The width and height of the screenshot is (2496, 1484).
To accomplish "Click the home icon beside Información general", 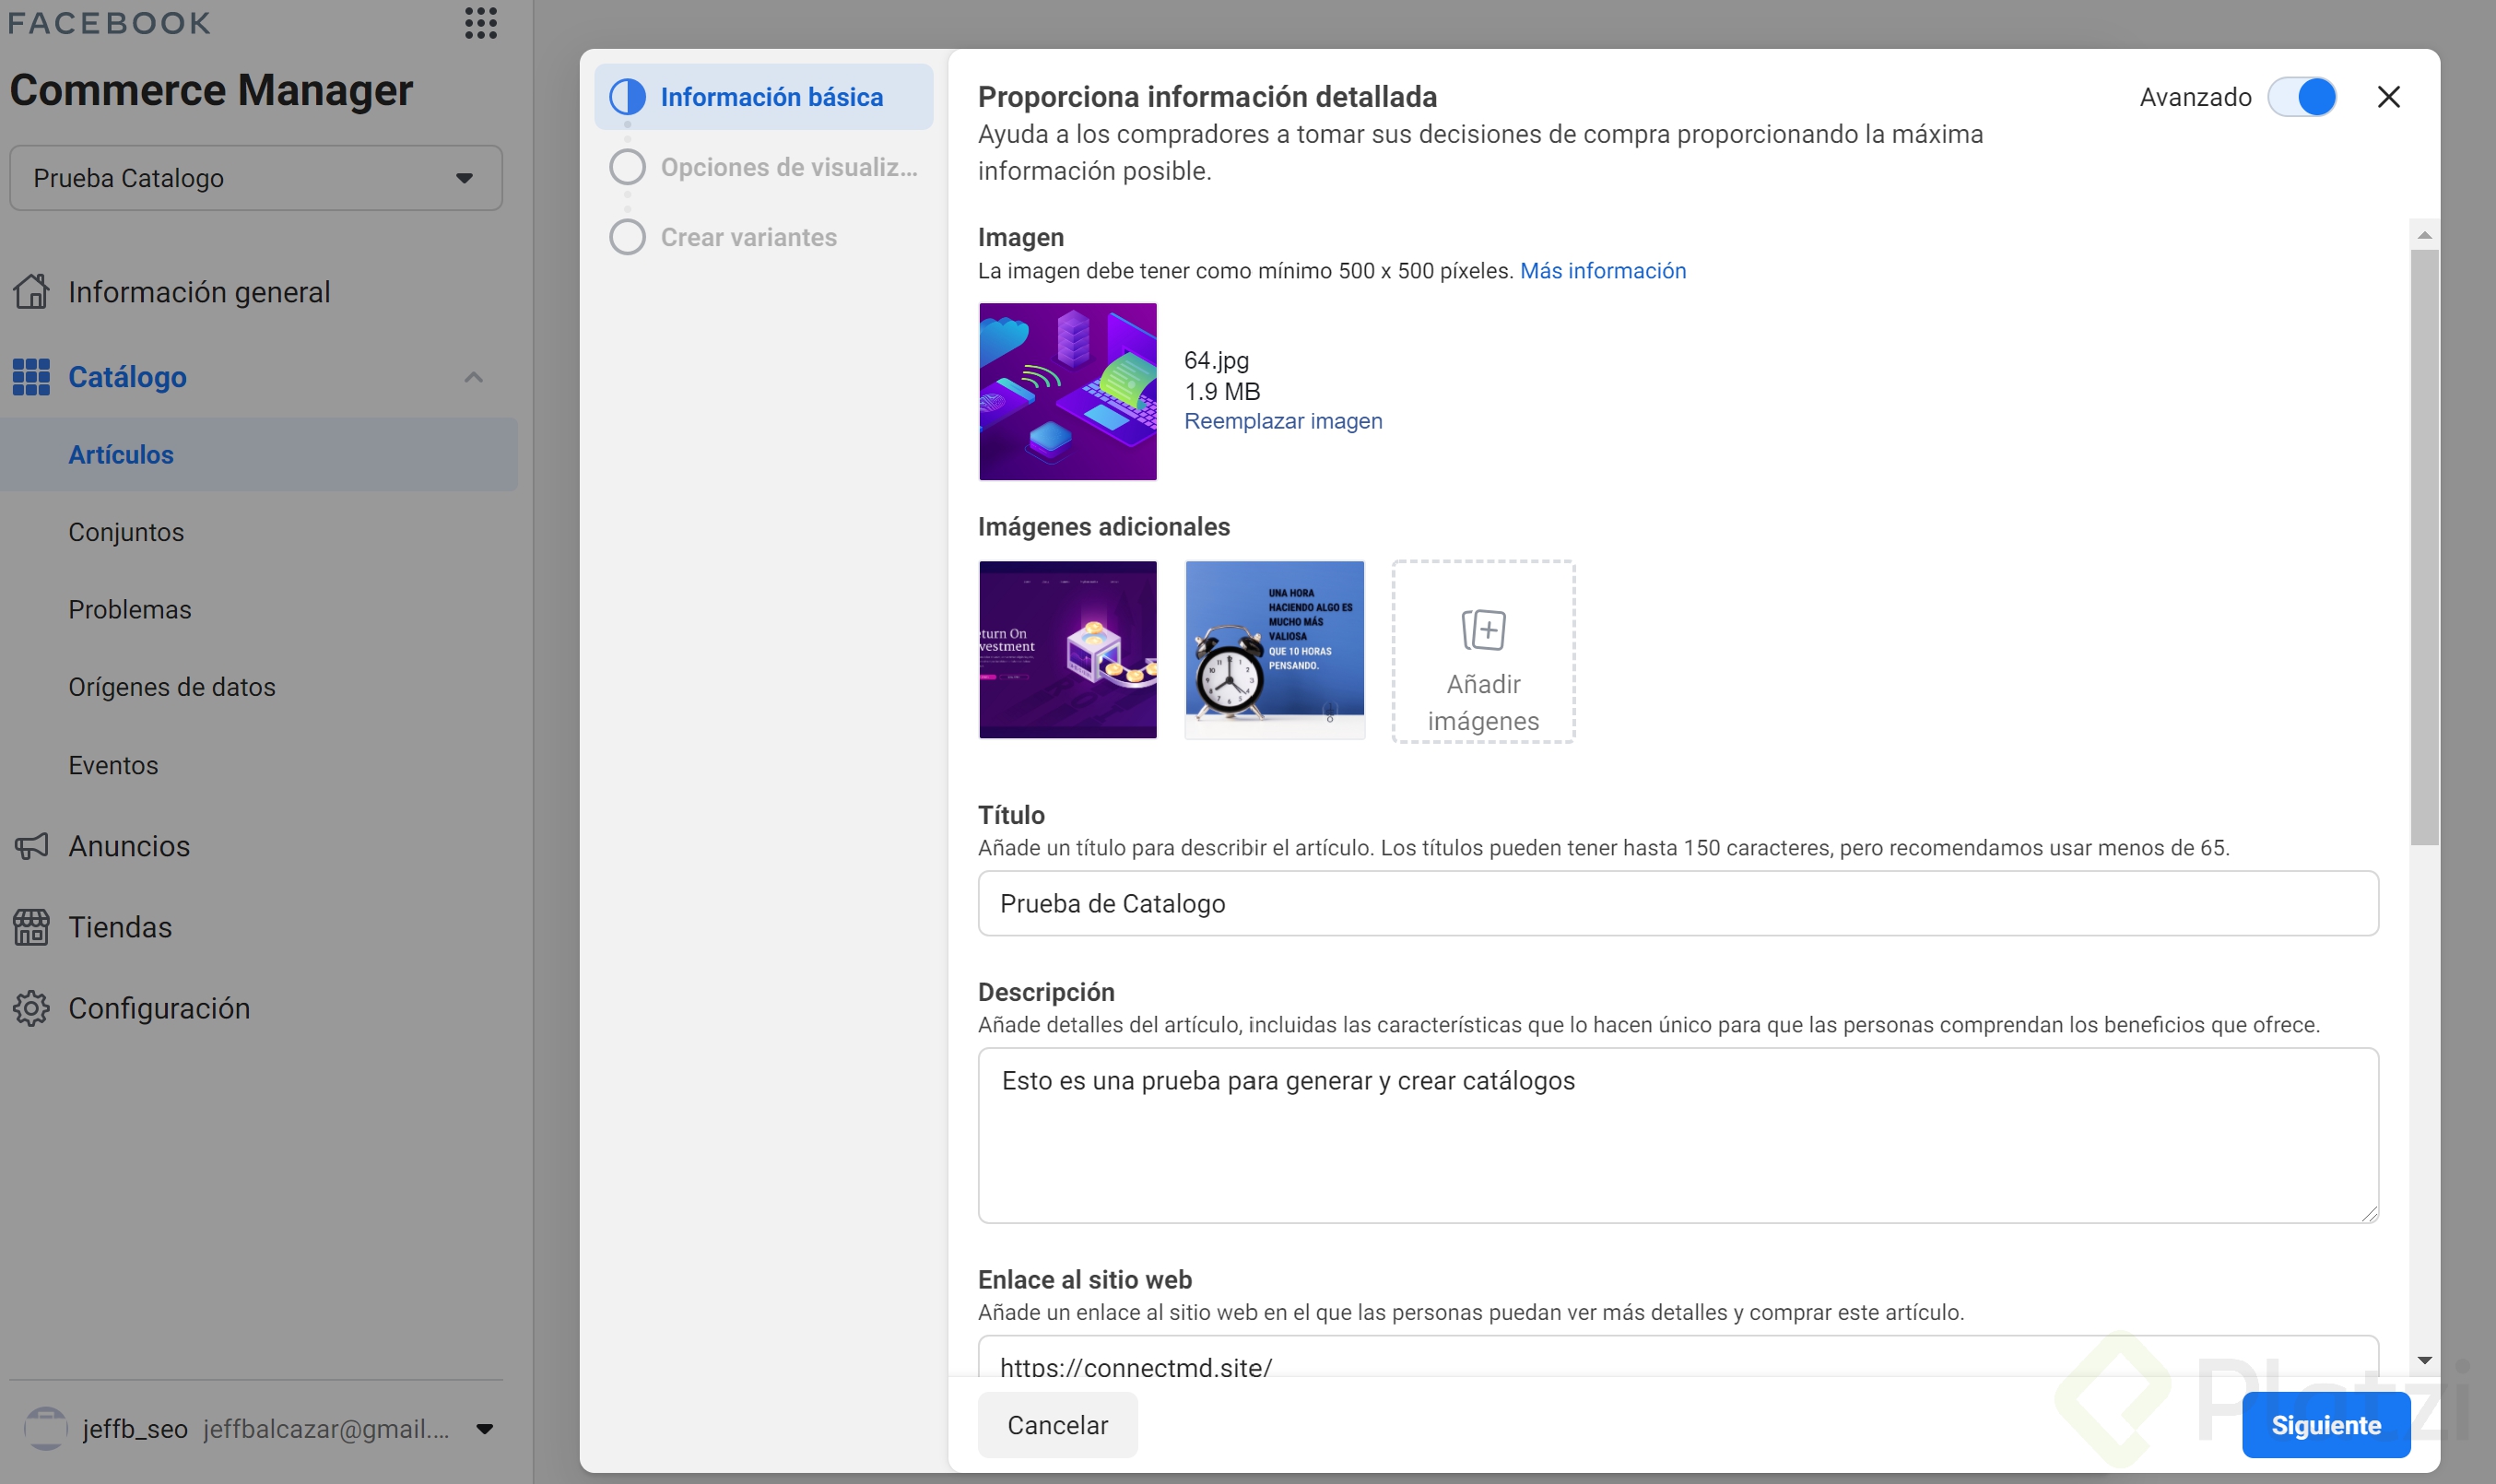I will pyautogui.click(x=31, y=292).
